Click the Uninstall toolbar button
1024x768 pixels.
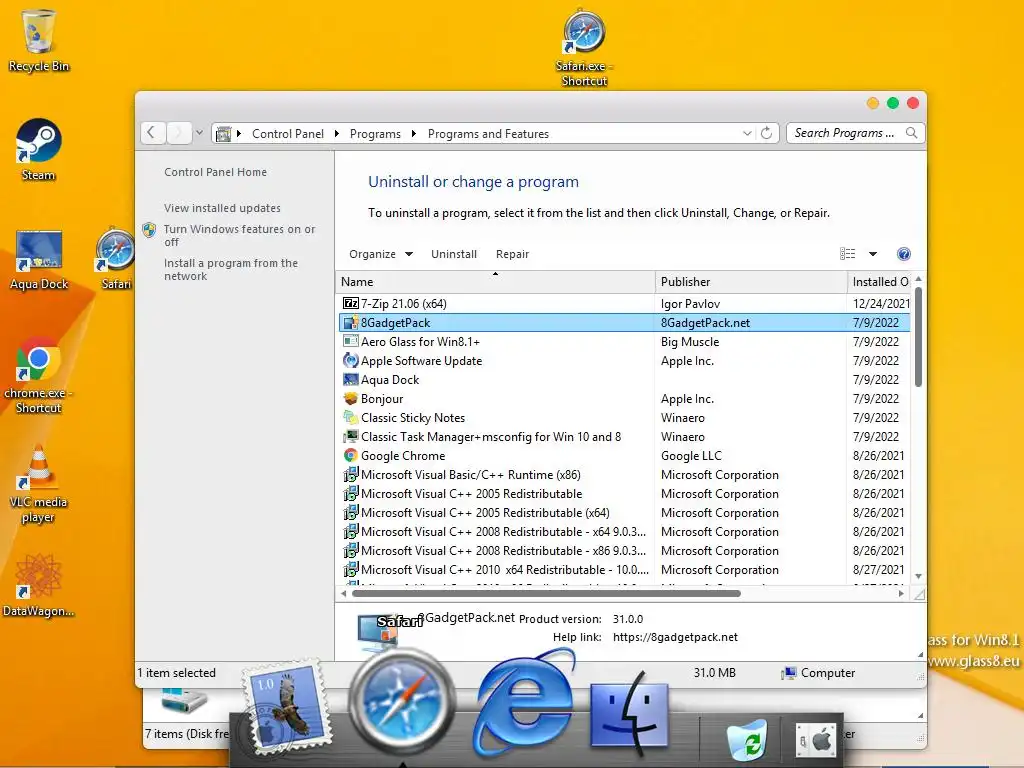[454, 254]
